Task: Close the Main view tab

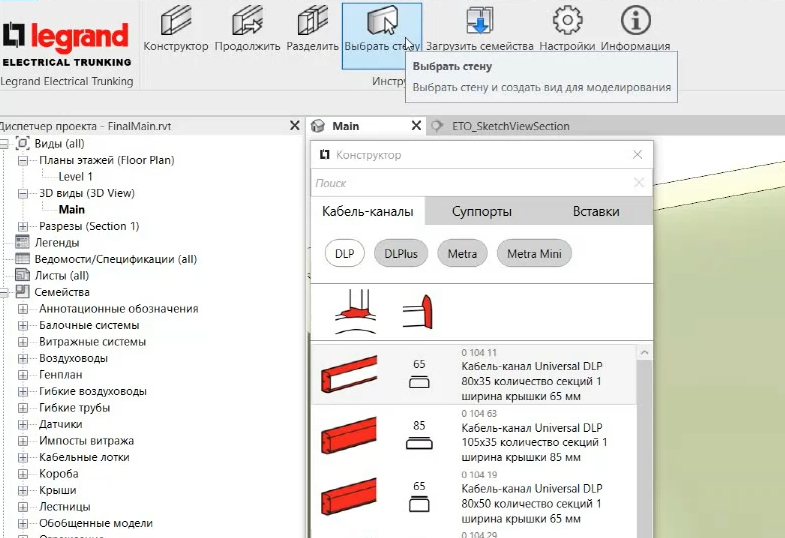Action: (416, 126)
